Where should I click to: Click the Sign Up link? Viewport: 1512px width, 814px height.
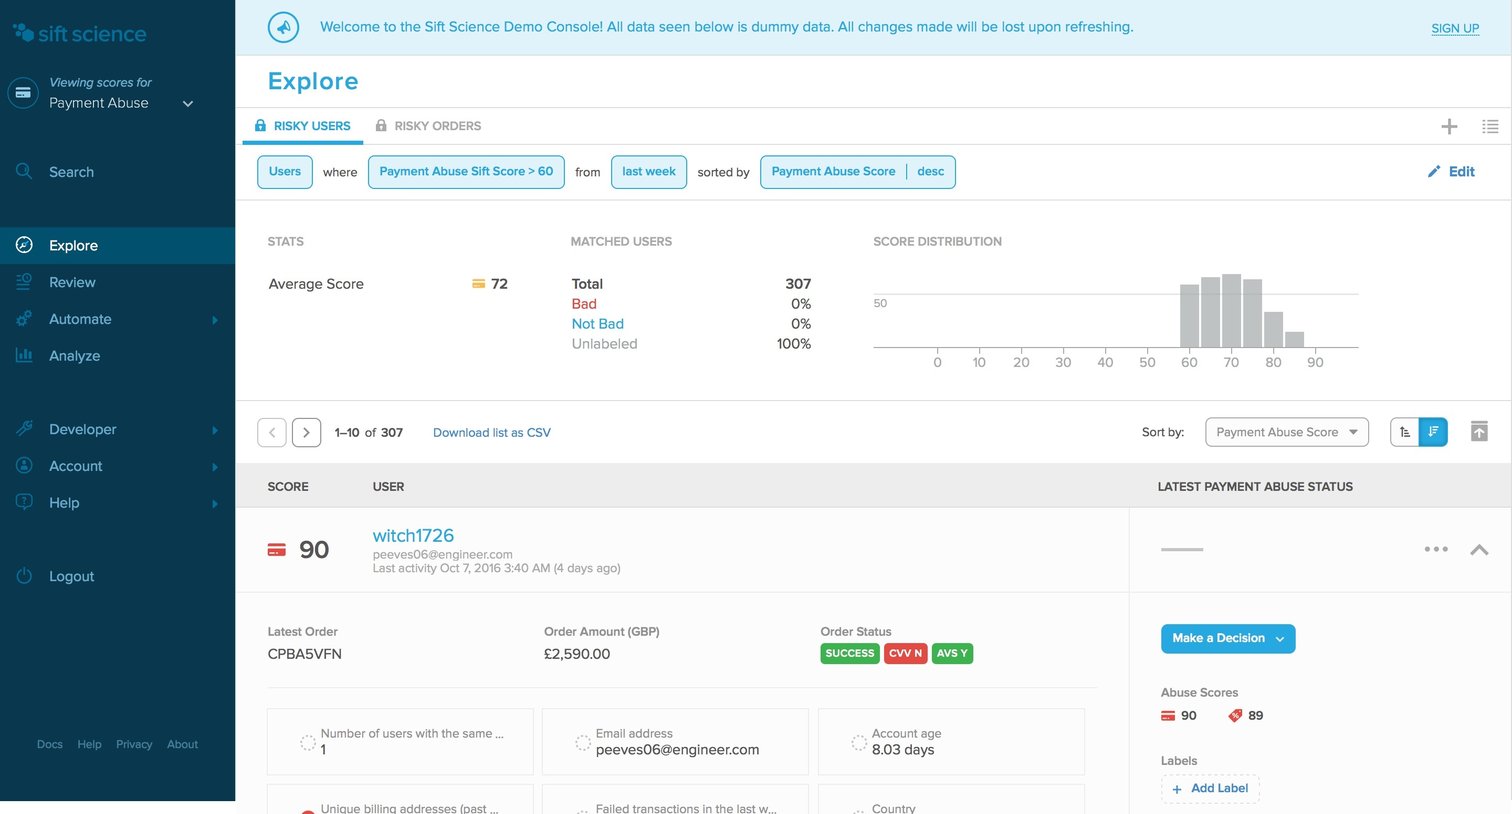pyautogui.click(x=1455, y=28)
